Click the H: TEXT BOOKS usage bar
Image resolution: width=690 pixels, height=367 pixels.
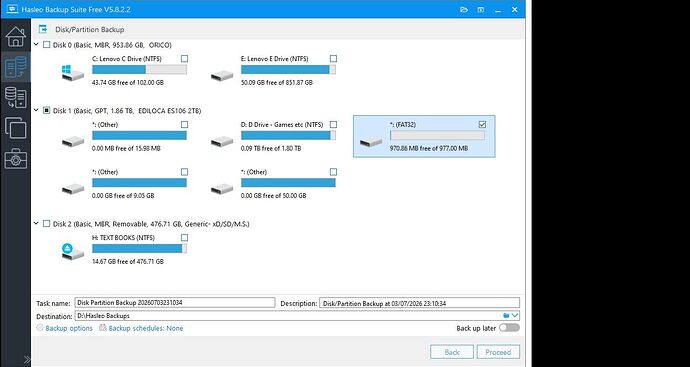coord(139,249)
